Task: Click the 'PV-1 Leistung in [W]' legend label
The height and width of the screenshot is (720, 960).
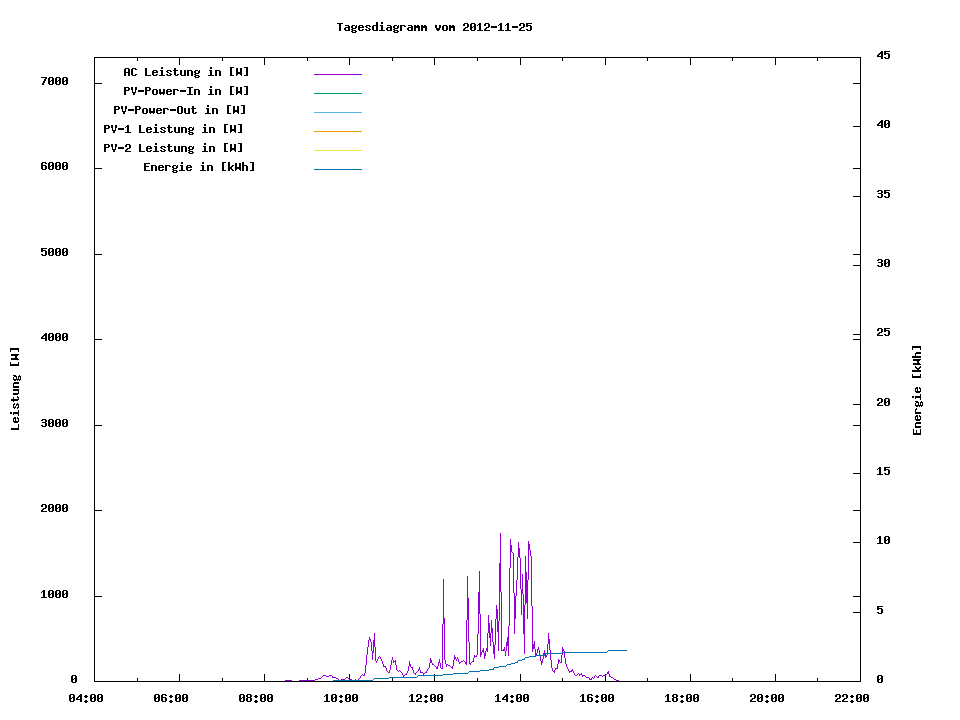Action: click(x=173, y=129)
